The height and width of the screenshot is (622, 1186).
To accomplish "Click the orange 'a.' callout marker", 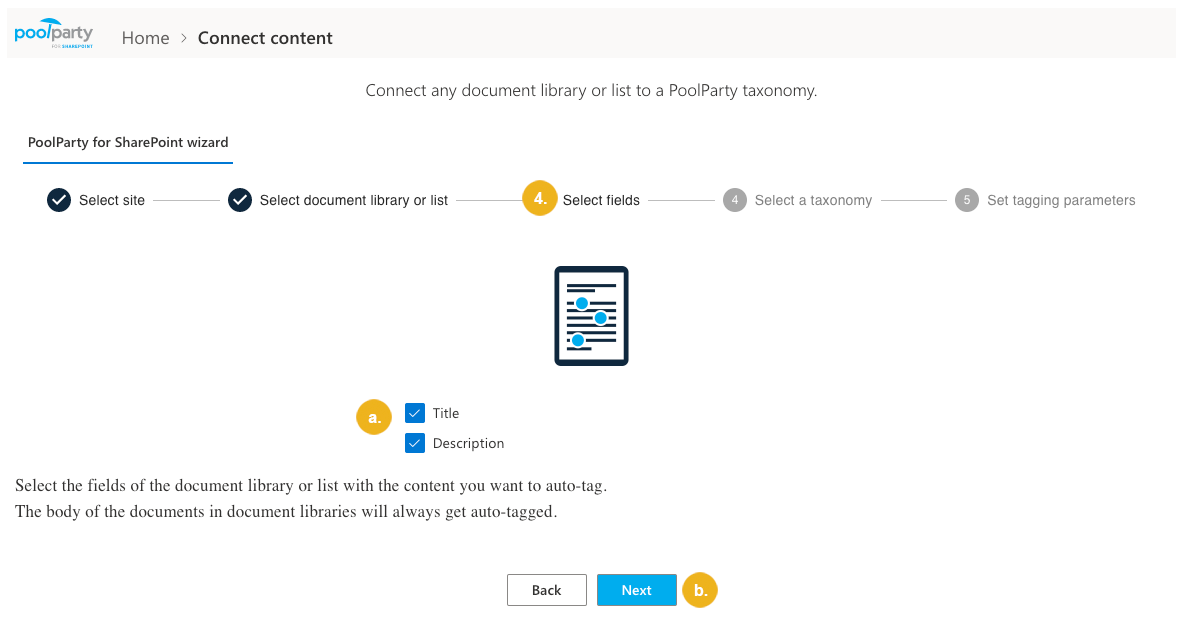I will click(374, 417).
